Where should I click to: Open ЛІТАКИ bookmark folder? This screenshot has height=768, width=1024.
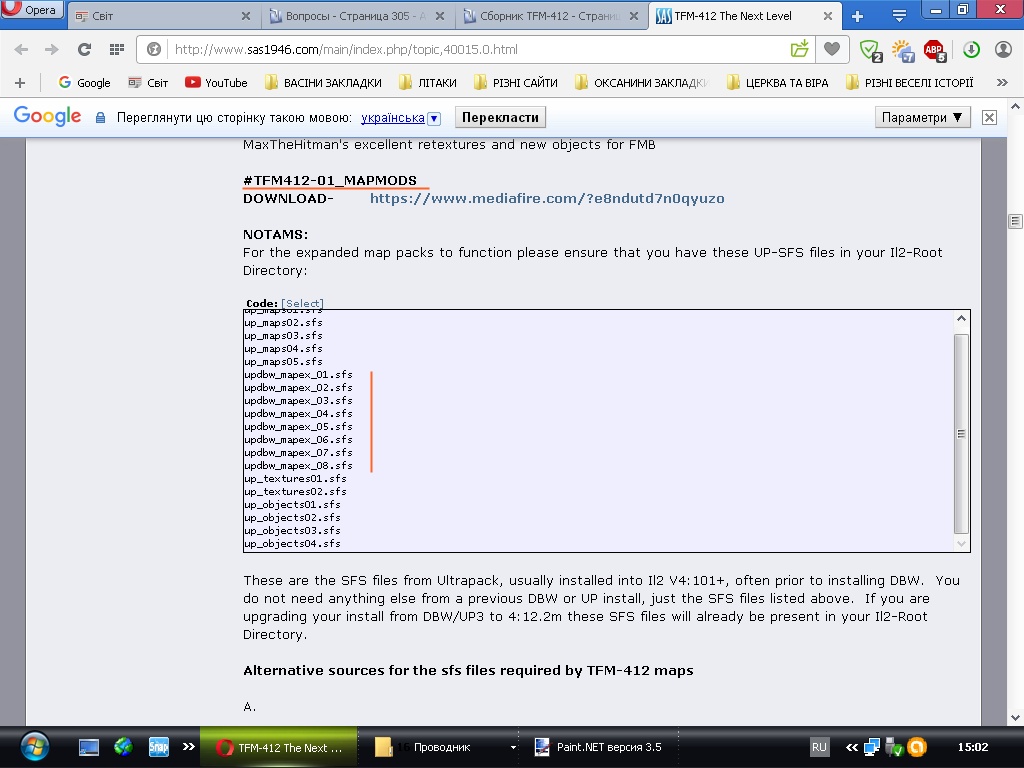pyautogui.click(x=428, y=83)
